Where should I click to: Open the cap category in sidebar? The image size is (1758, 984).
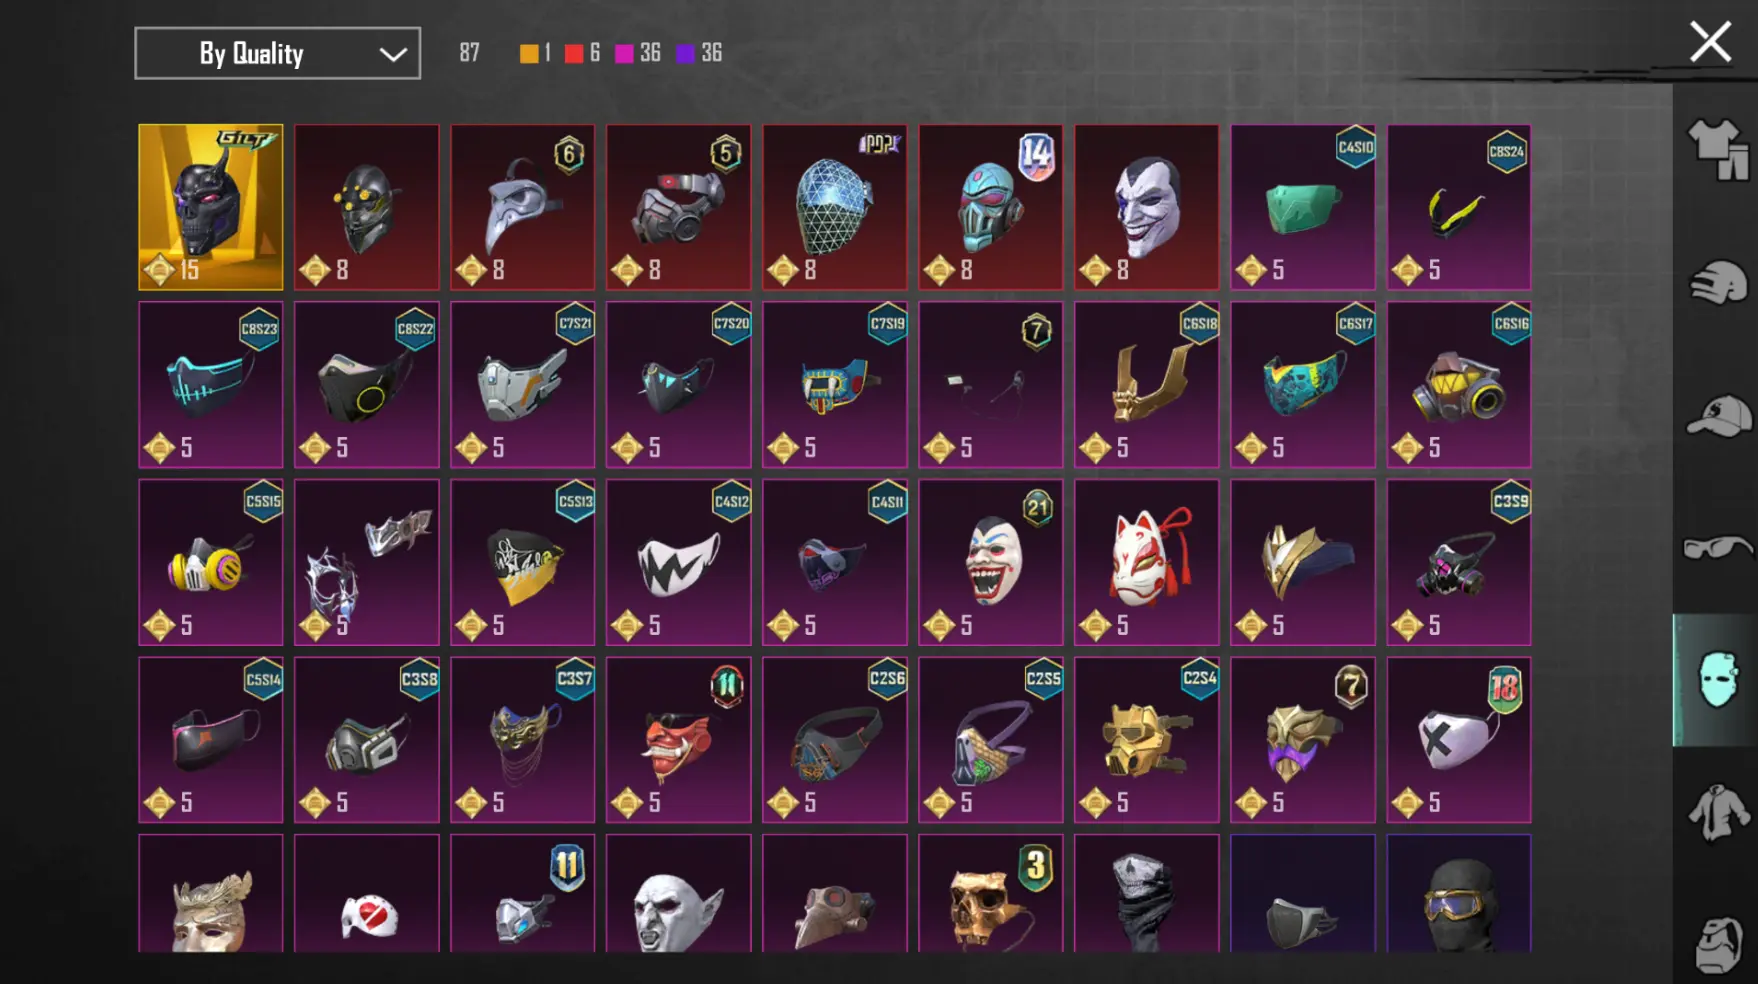click(1717, 416)
